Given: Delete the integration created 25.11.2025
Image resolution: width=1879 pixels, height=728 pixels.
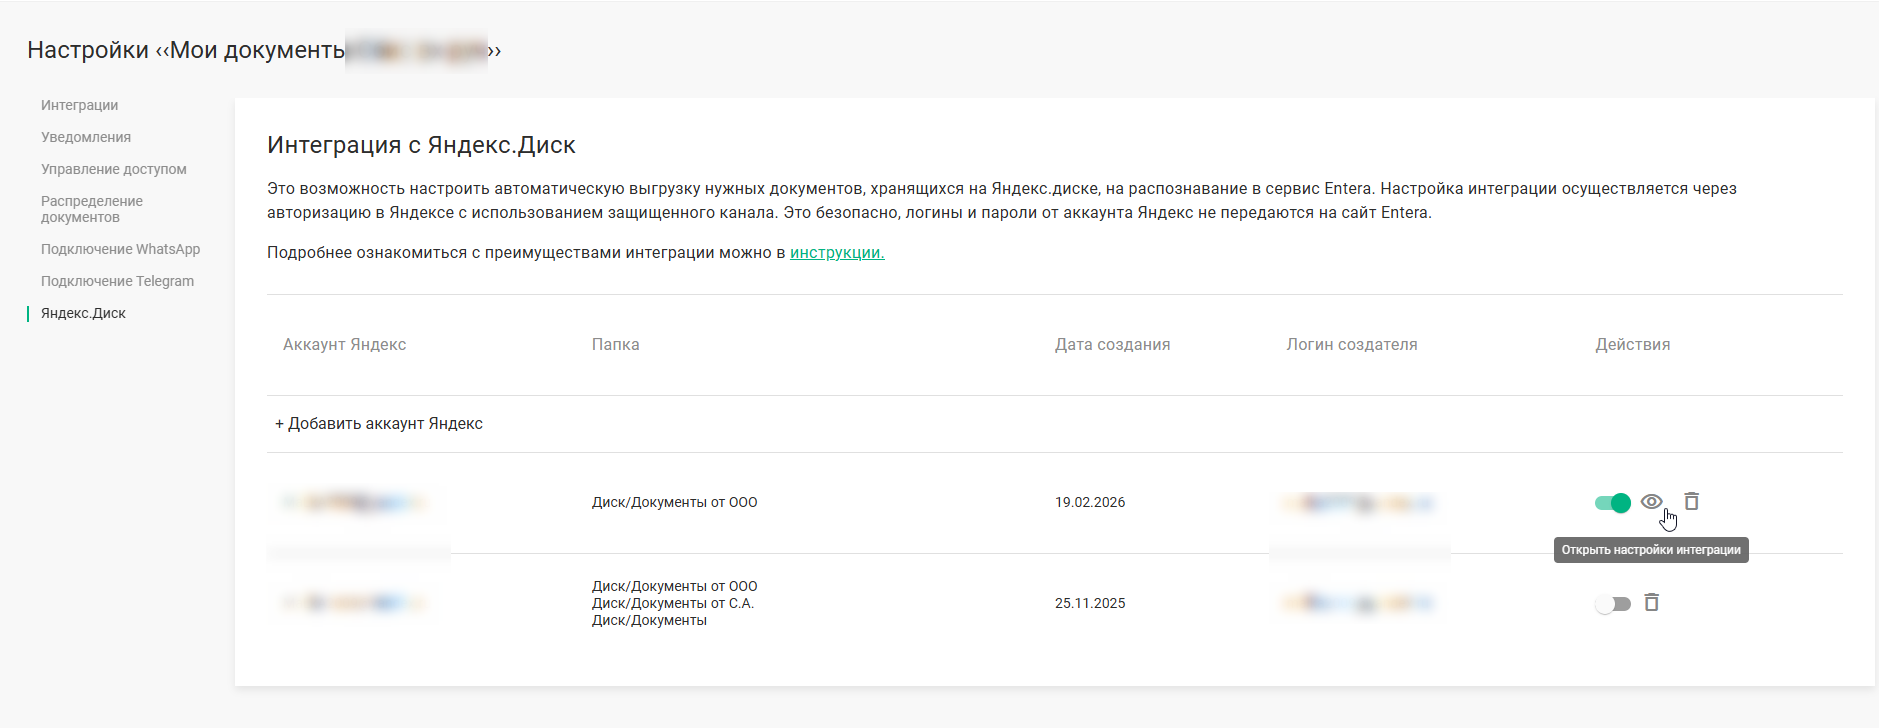Looking at the screenshot, I should point(1651,603).
